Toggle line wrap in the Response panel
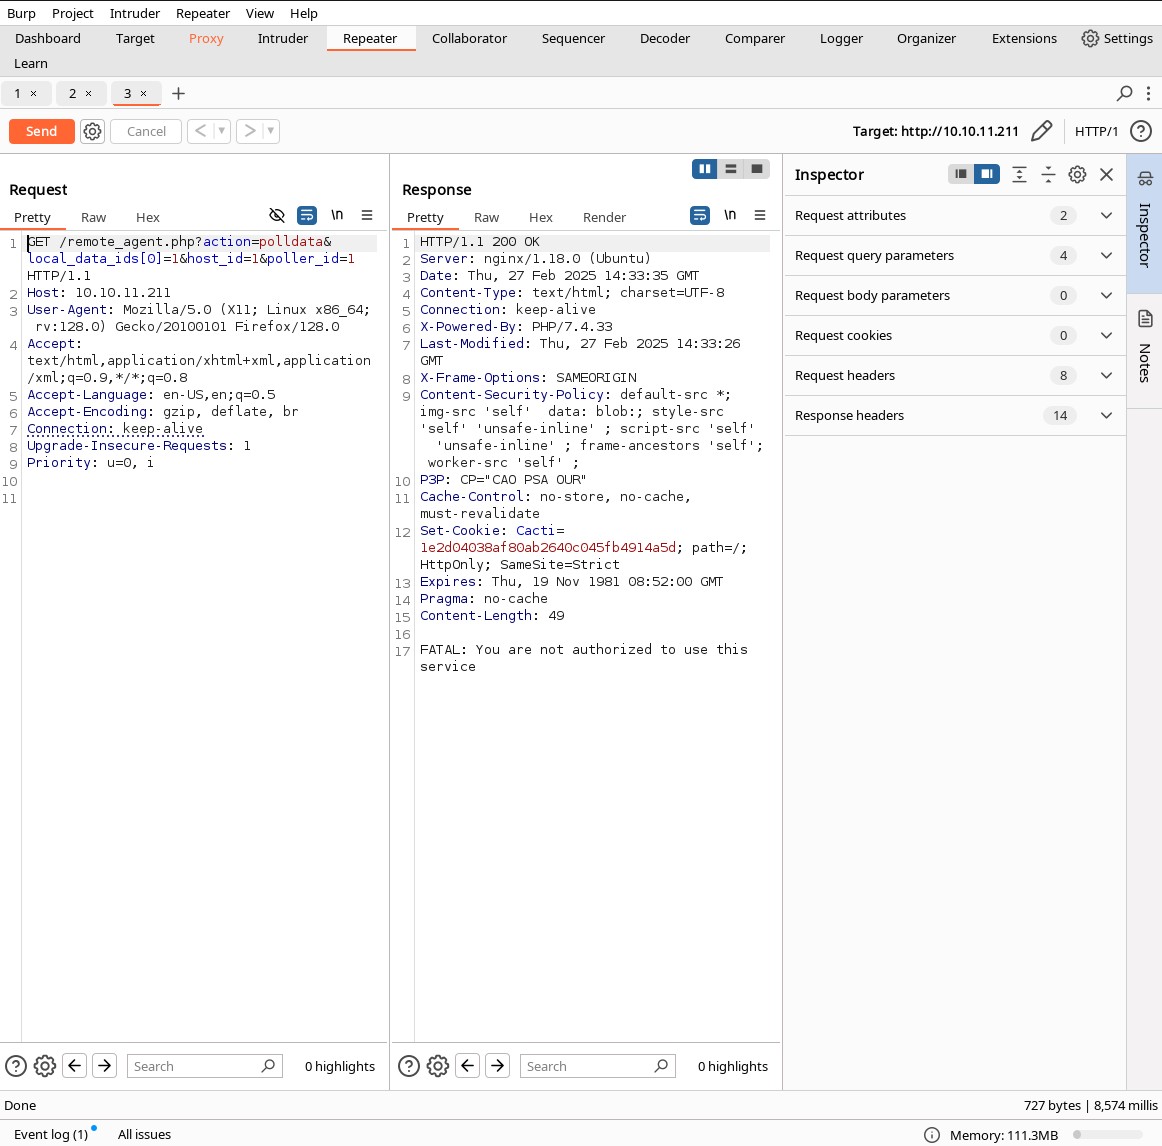 pyautogui.click(x=700, y=215)
